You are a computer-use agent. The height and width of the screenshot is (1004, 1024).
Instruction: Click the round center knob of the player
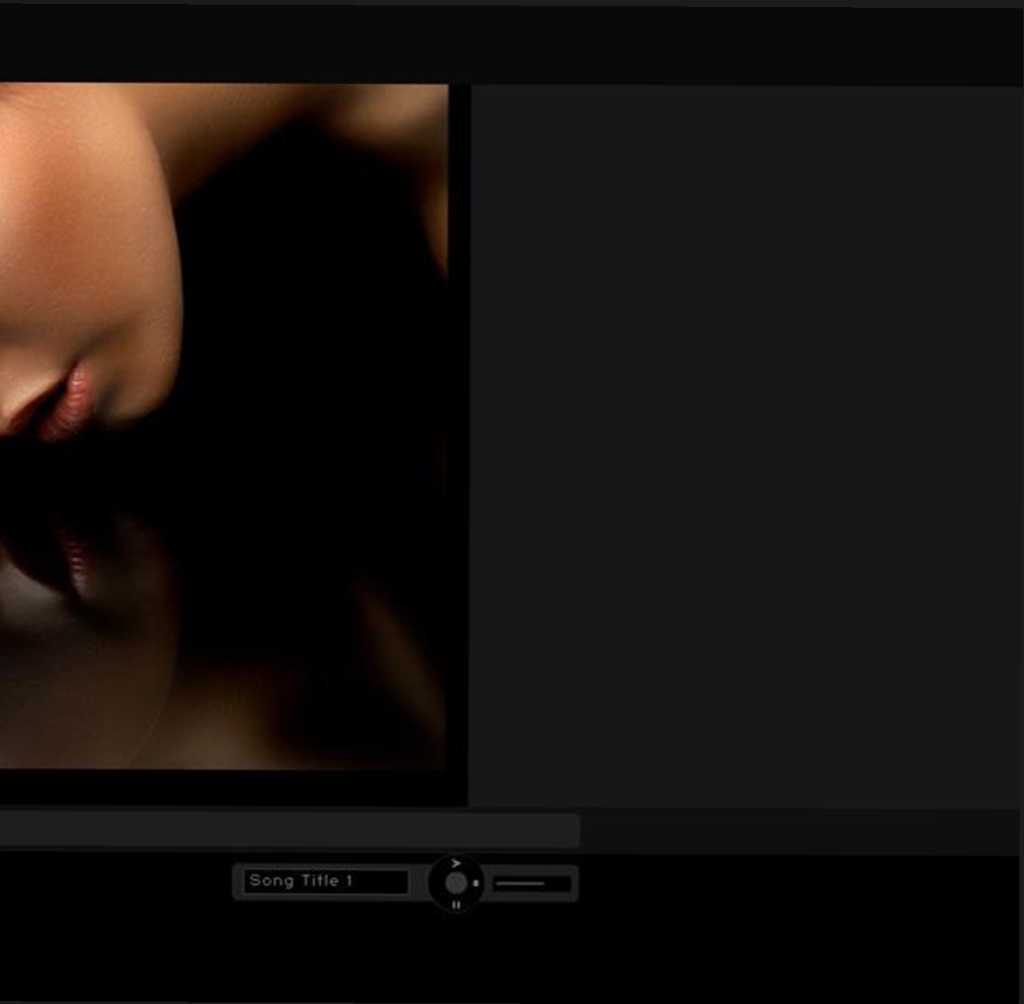pyautogui.click(x=456, y=883)
